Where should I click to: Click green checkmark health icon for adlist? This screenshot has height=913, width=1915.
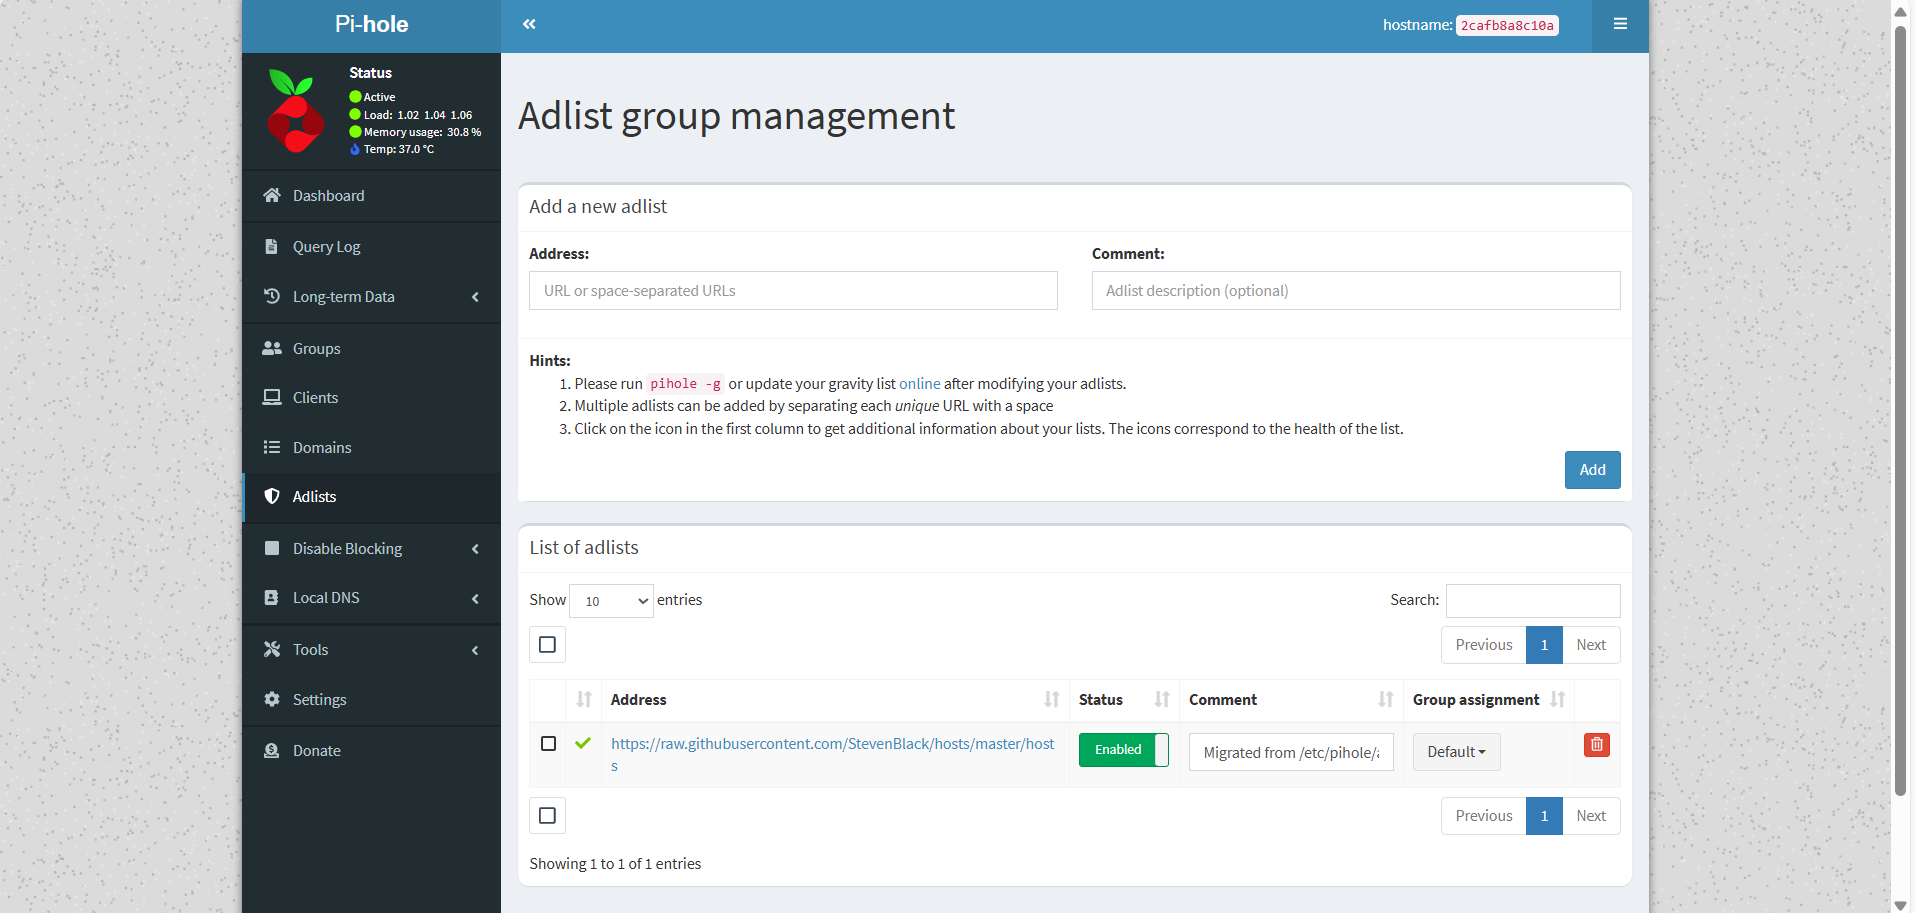583,743
